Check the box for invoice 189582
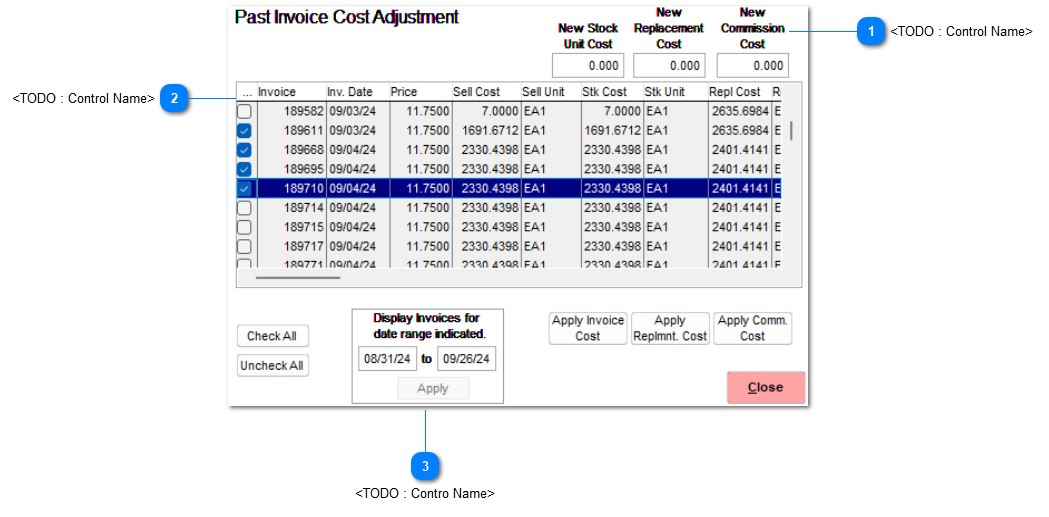 pyautogui.click(x=245, y=111)
